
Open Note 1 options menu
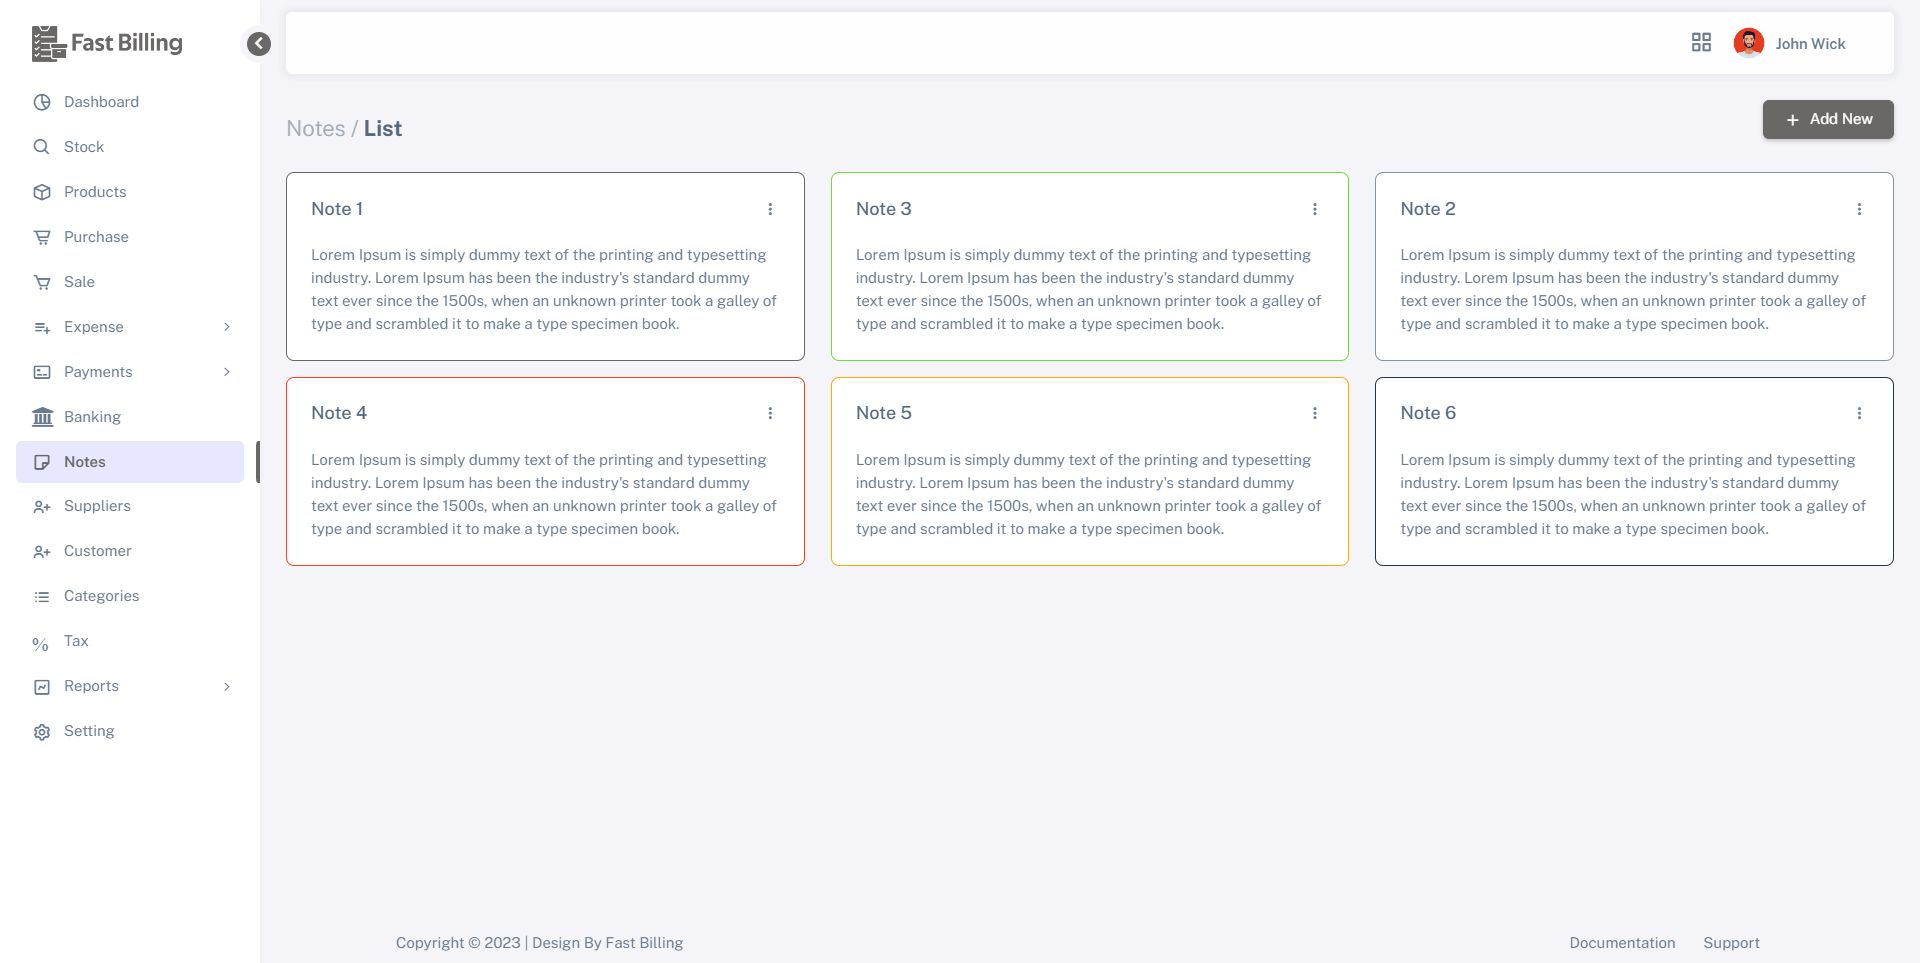770,209
